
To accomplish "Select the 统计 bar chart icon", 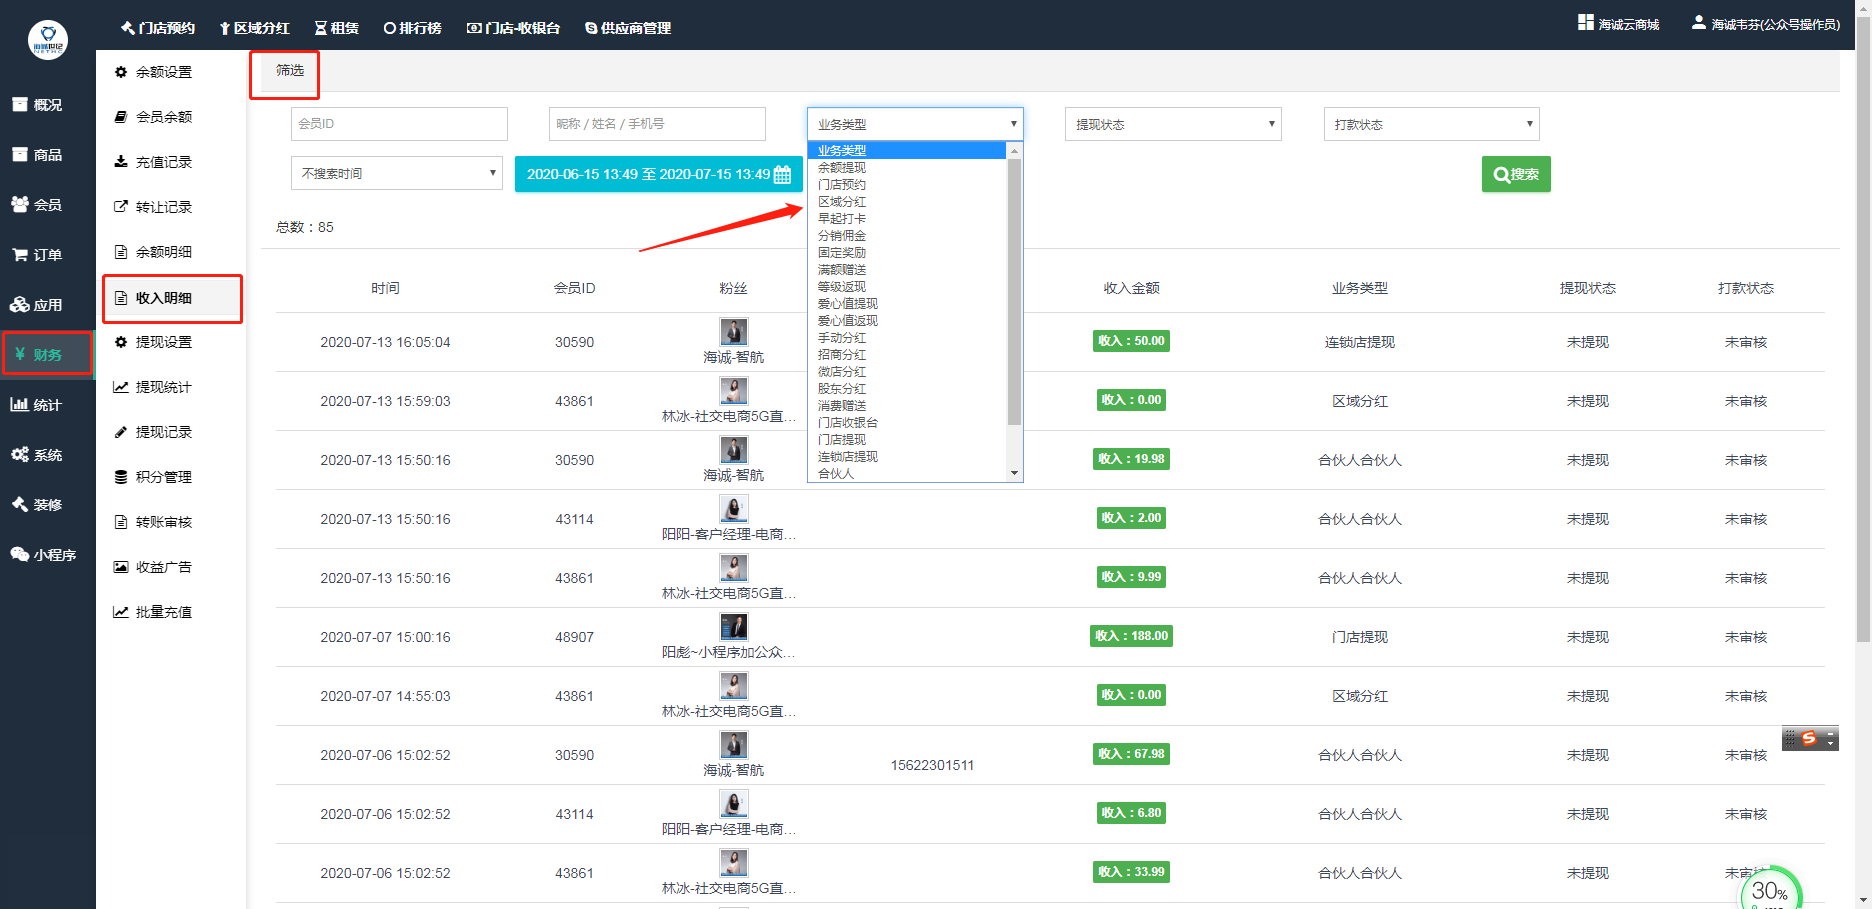I will tap(20, 404).
